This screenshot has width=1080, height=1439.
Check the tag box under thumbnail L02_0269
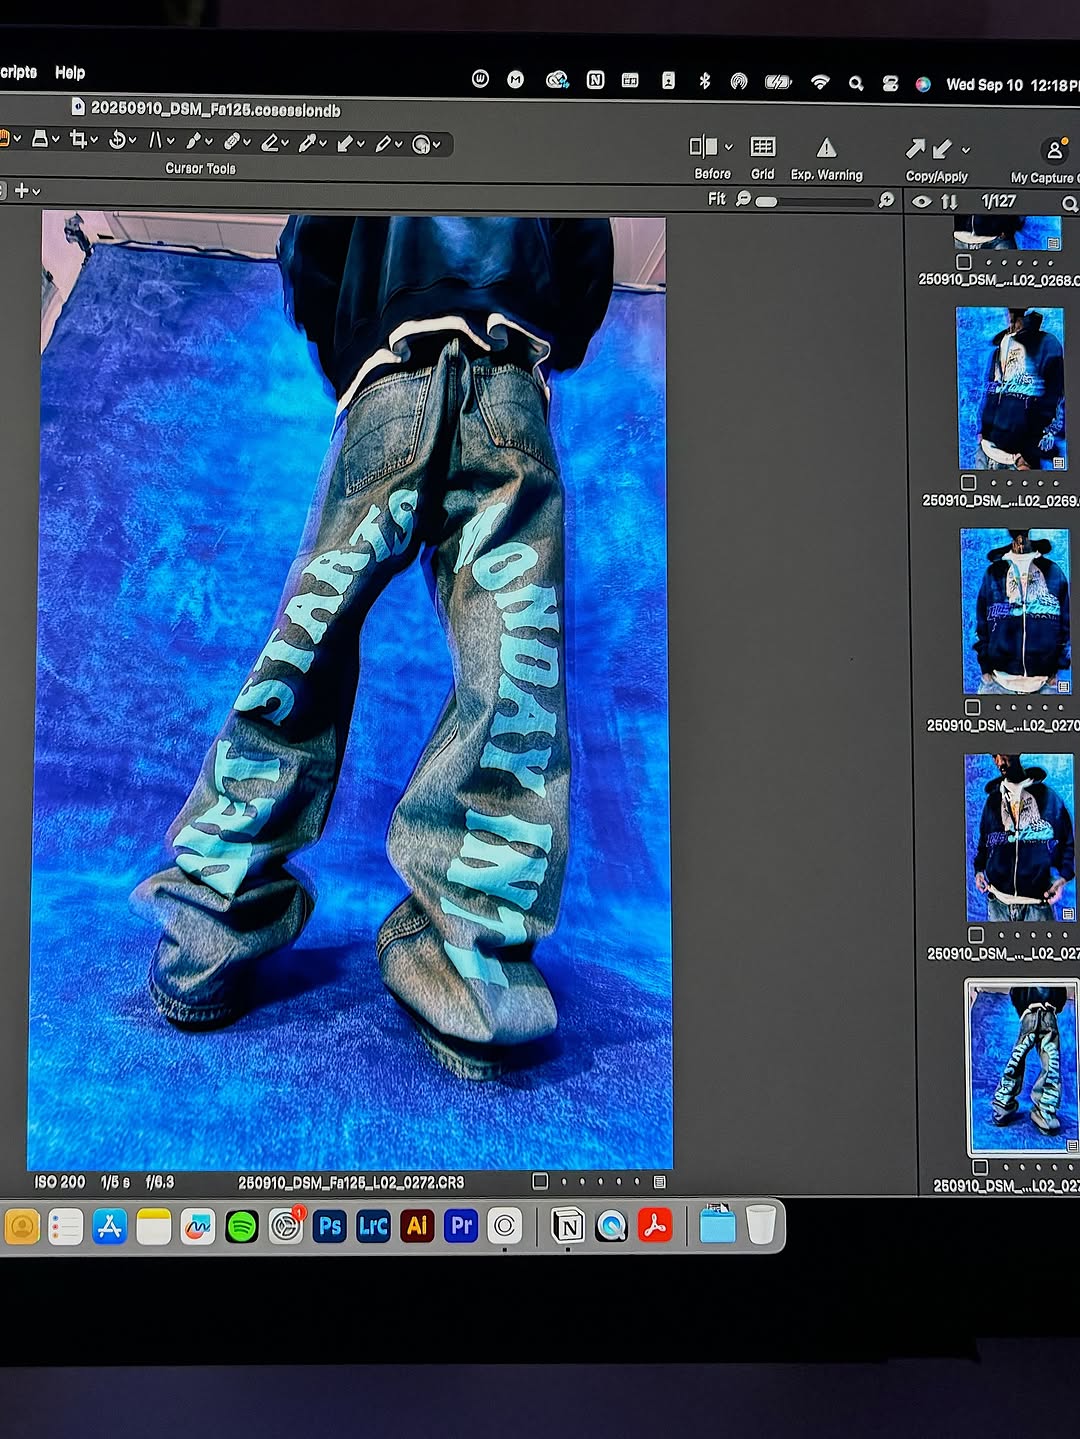(968, 482)
